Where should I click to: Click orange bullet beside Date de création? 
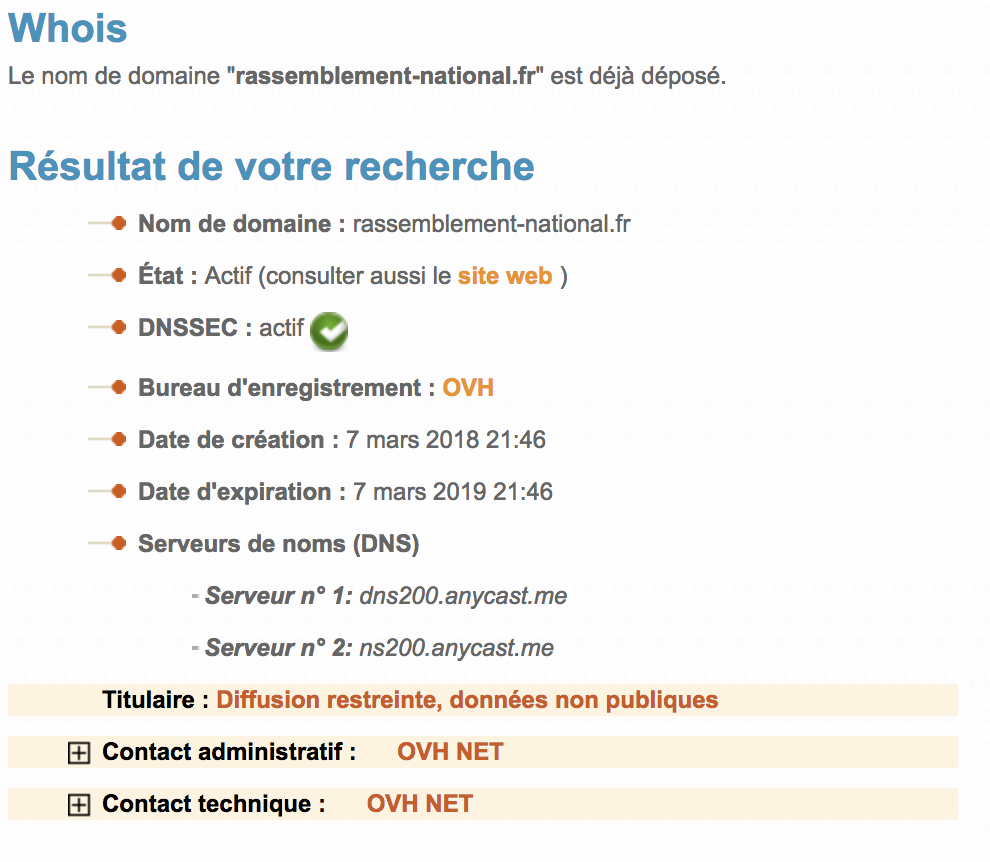[119, 439]
